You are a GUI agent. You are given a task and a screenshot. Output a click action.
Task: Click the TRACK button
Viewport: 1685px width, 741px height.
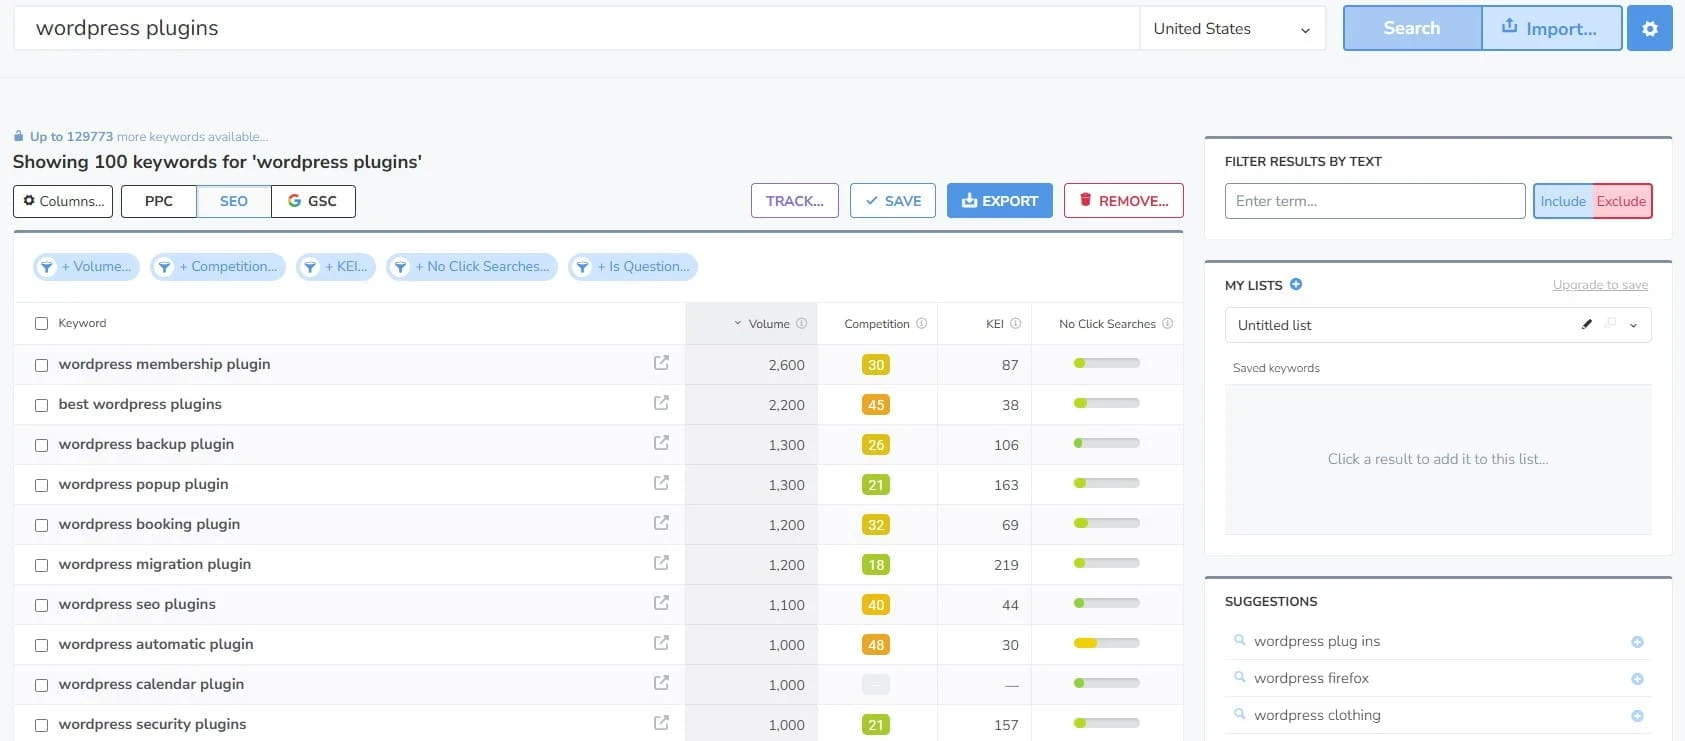795,201
